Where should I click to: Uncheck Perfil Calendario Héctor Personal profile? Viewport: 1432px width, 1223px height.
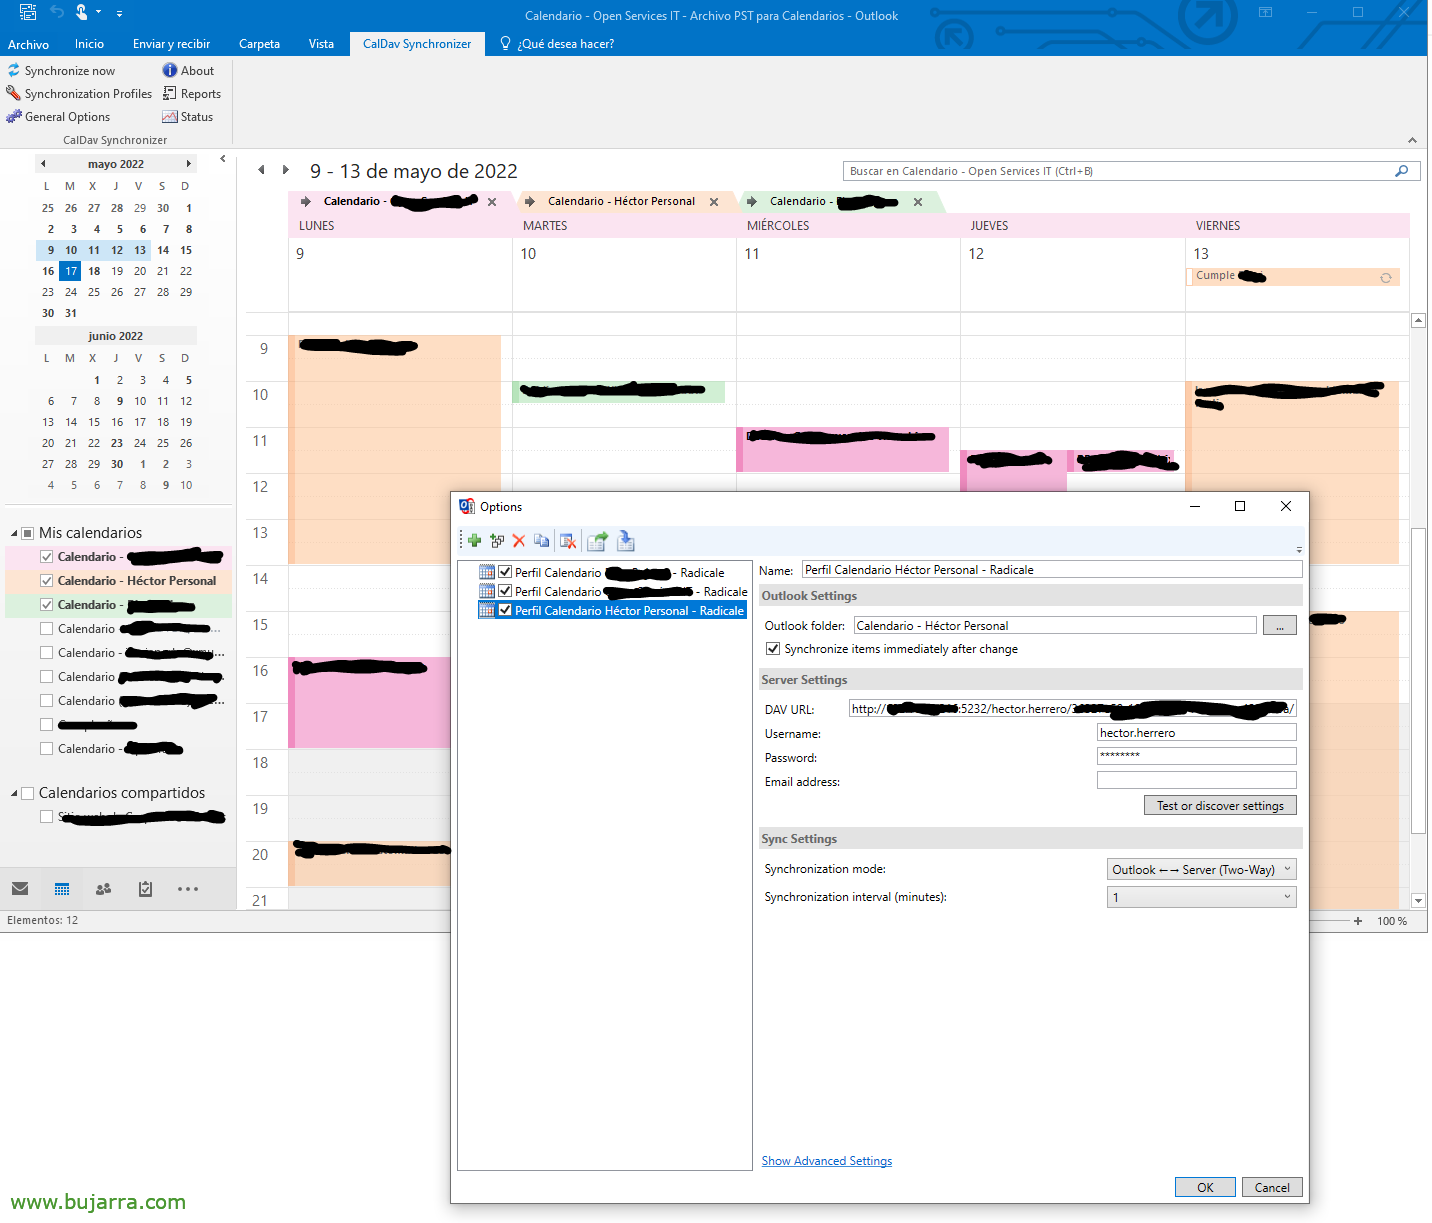click(505, 610)
